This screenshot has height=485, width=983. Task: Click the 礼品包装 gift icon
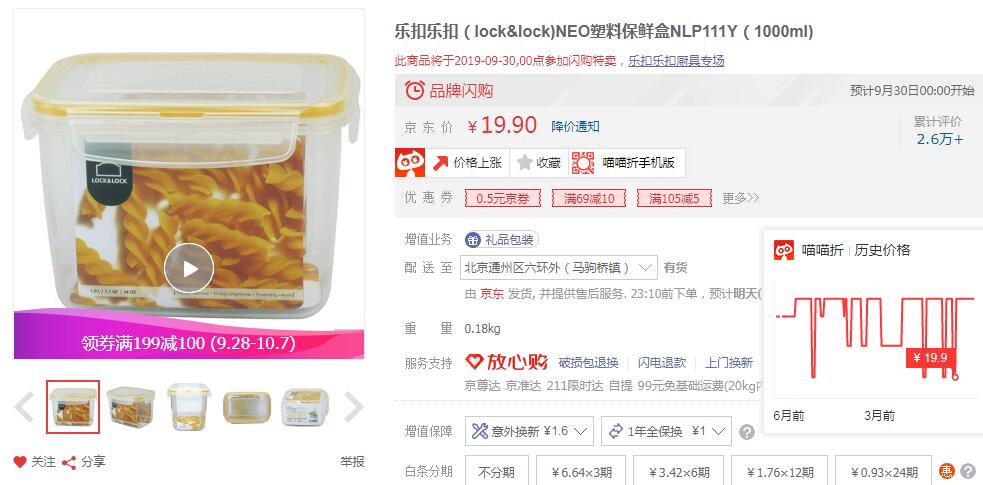tap(474, 240)
